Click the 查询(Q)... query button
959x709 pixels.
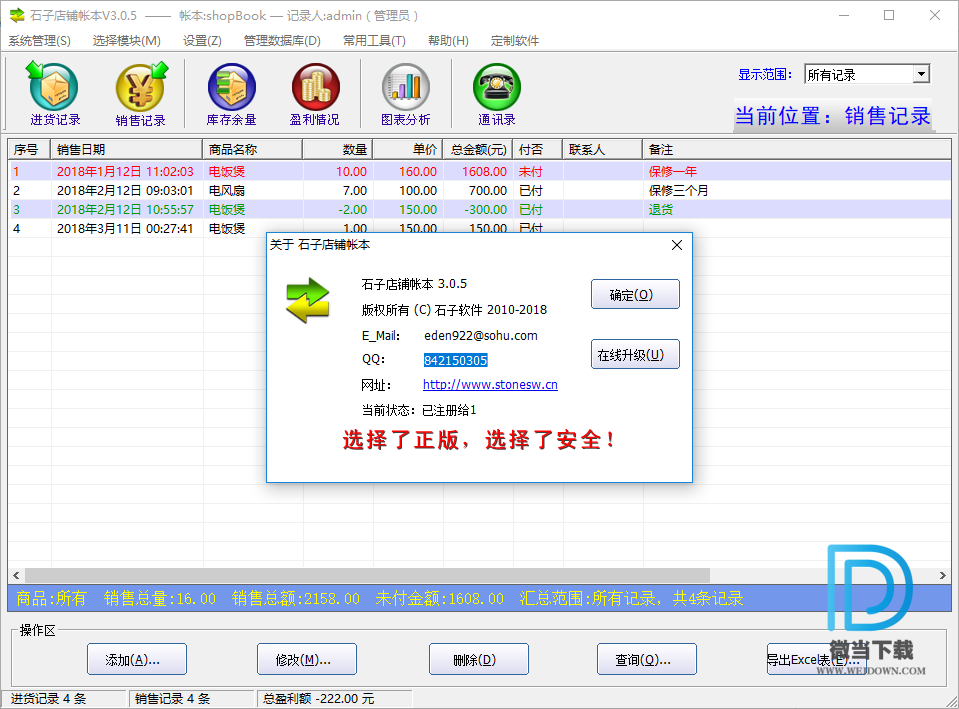[647, 659]
